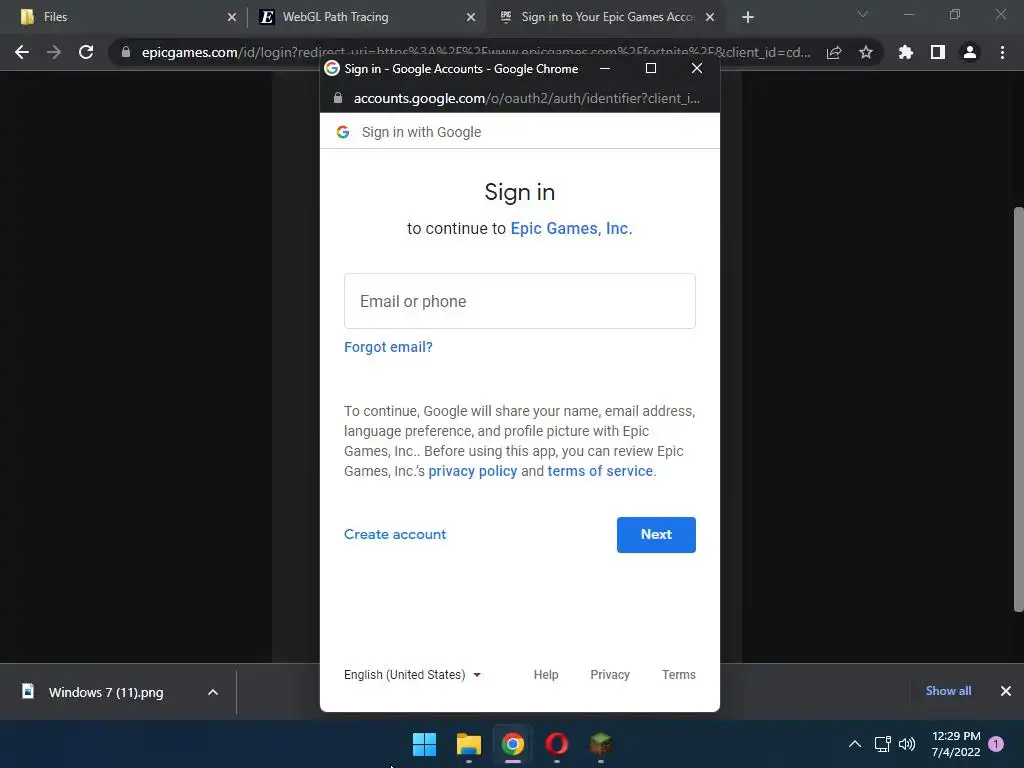Open downloaded Windows 7 (11).png file

[106, 692]
